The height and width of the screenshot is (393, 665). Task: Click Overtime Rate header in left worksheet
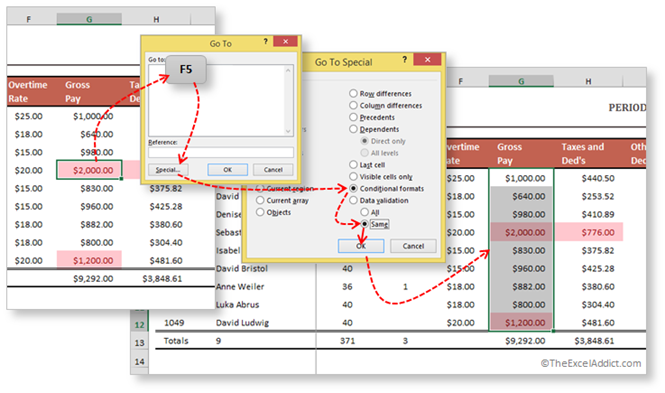tap(28, 92)
